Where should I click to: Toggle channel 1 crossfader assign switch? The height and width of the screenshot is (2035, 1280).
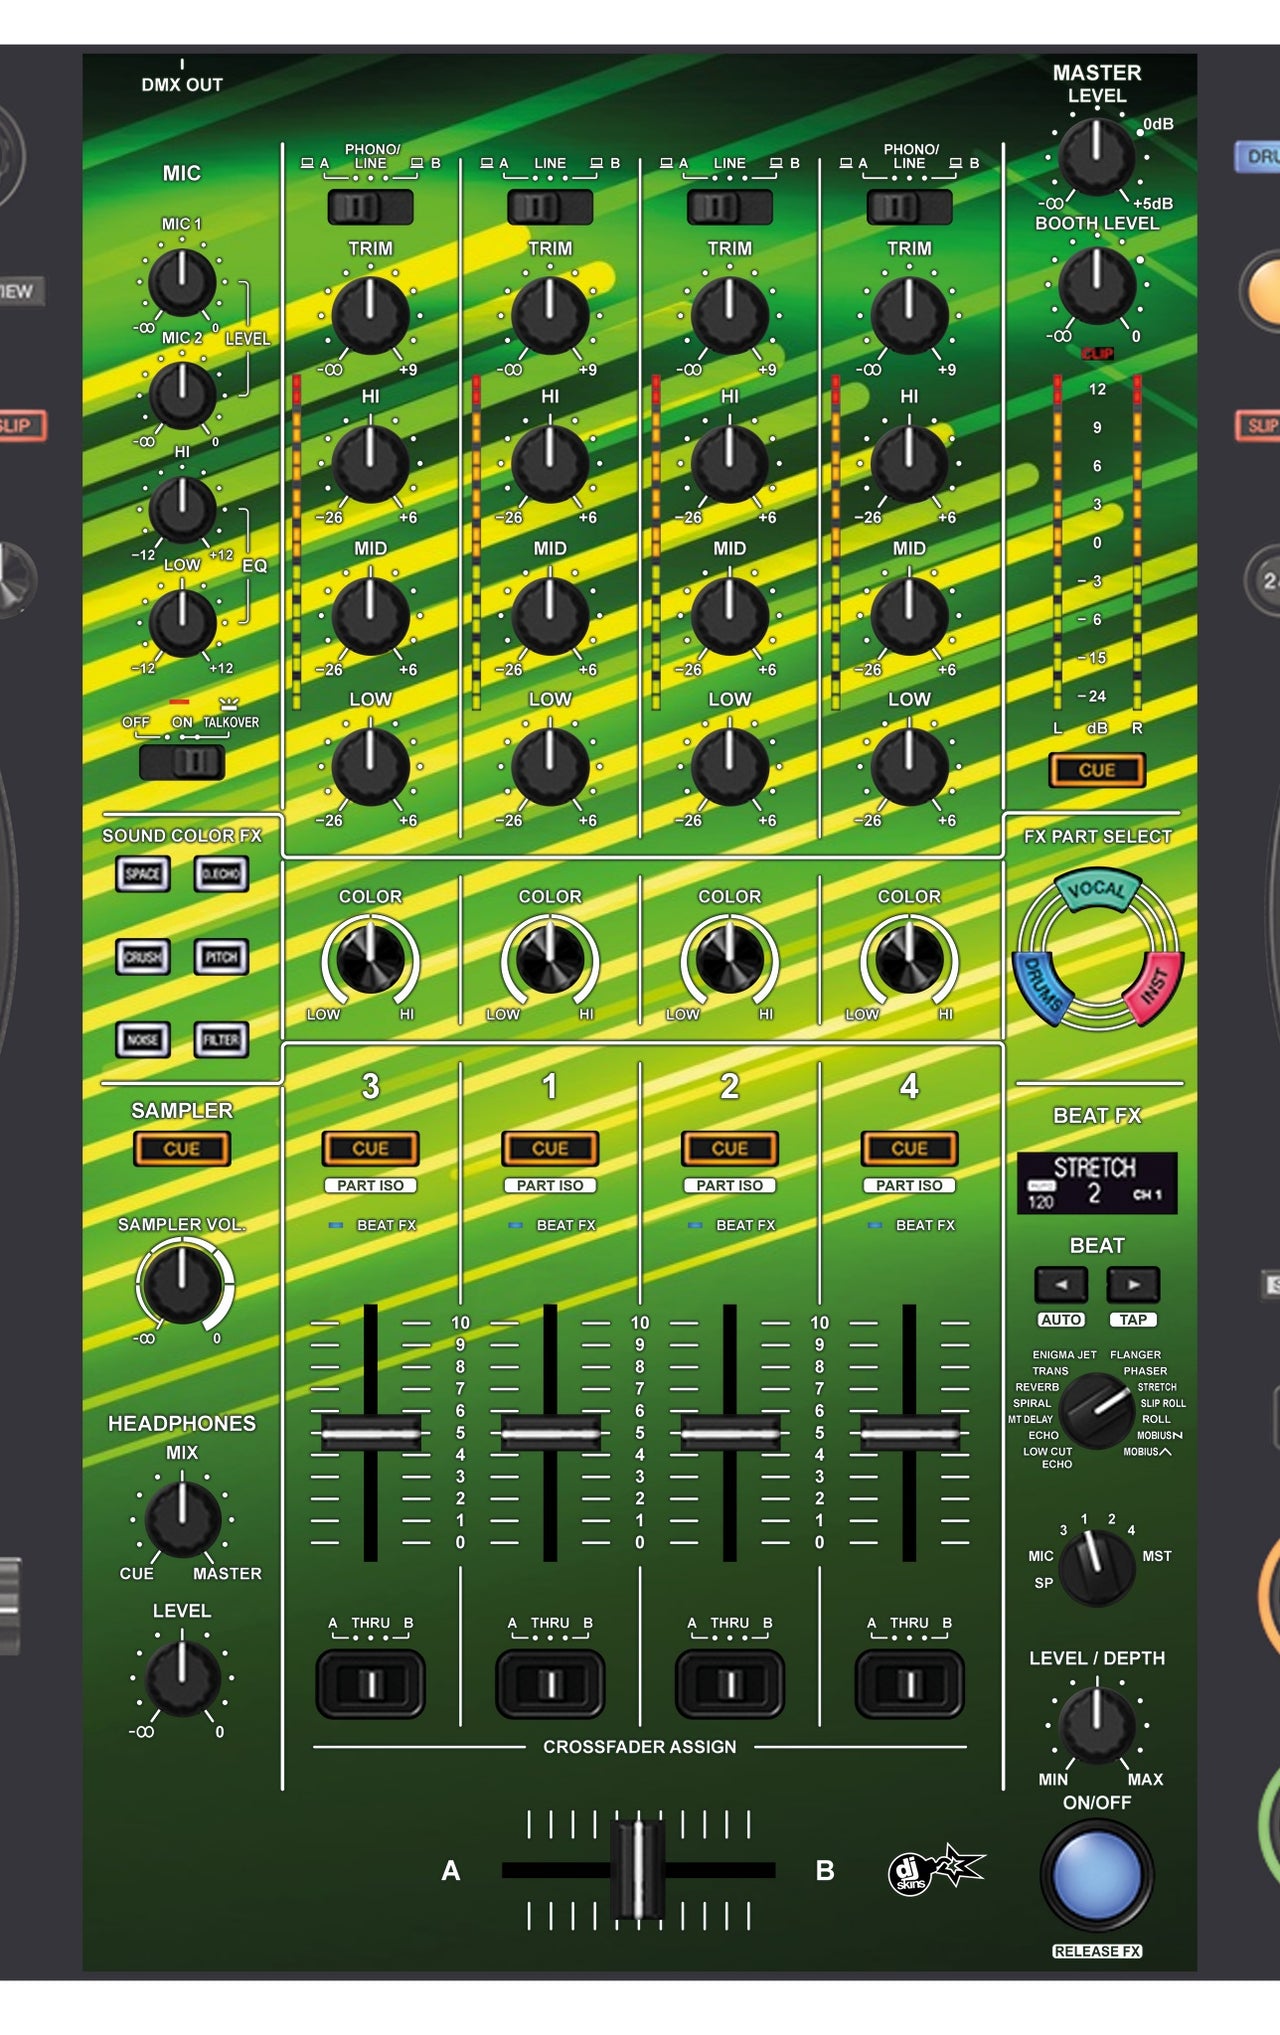pyautogui.click(x=550, y=1685)
